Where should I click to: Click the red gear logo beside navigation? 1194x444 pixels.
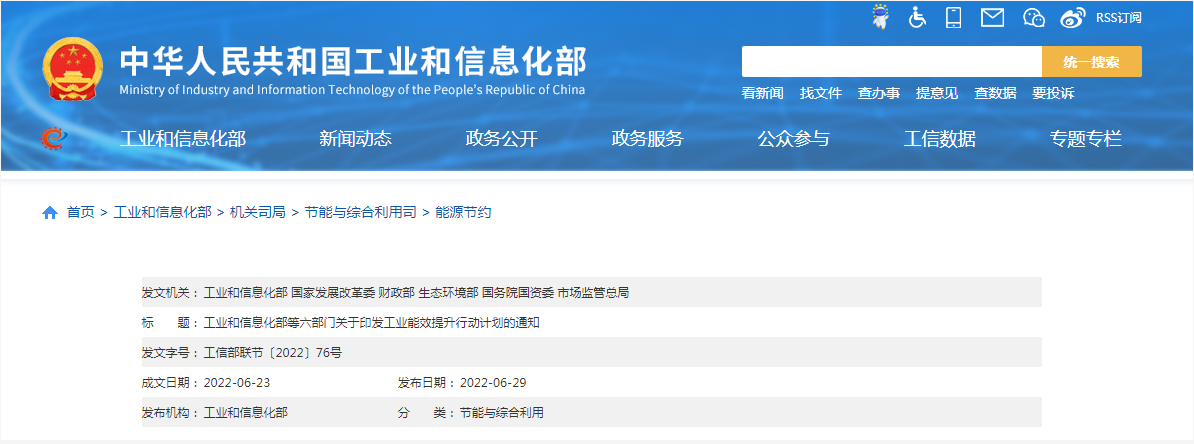(x=53, y=138)
